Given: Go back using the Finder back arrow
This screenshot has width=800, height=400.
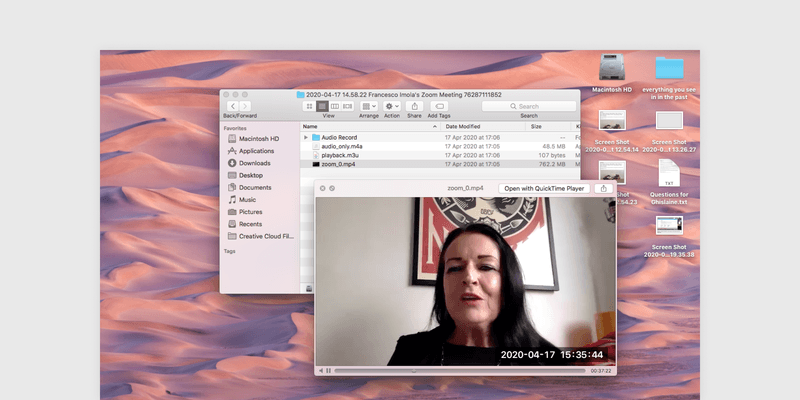Looking at the screenshot, I should (233, 105).
